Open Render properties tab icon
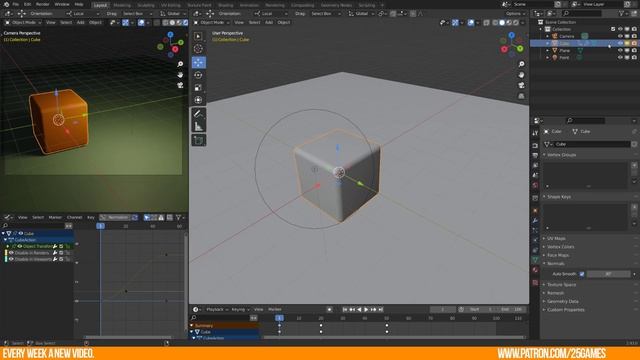Screen dimensions: 640x360 coord(535,145)
